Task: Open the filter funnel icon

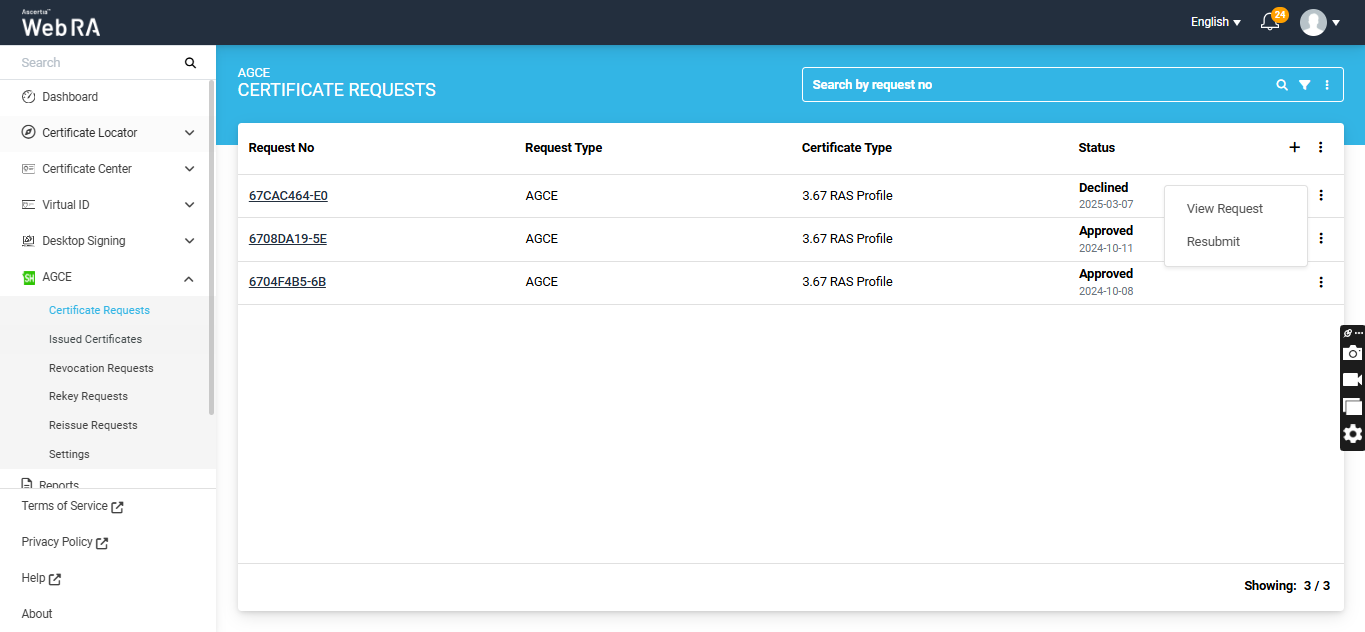Action: (1304, 85)
